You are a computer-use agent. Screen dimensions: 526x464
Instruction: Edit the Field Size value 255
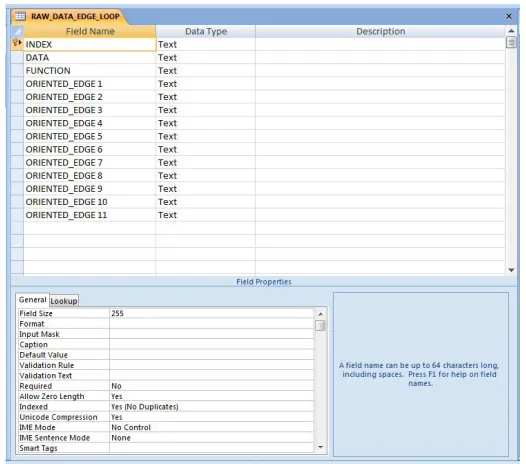(x=212, y=313)
